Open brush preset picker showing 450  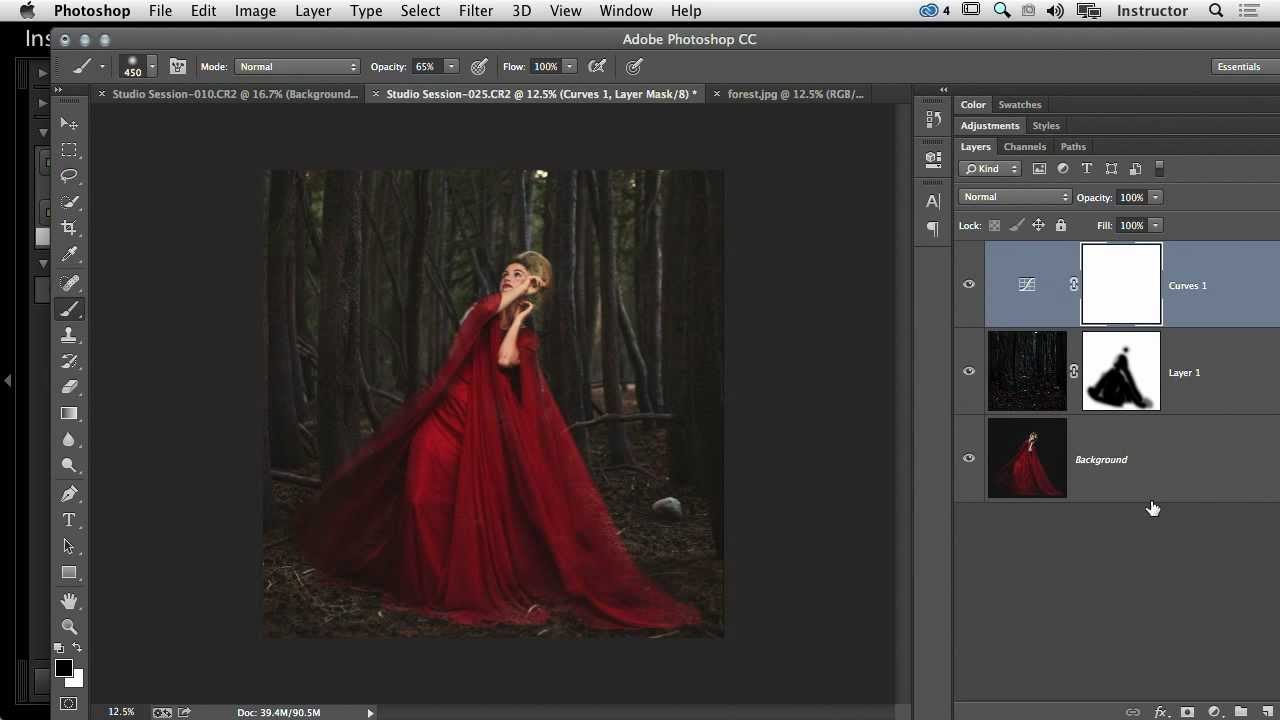click(138, 67)
